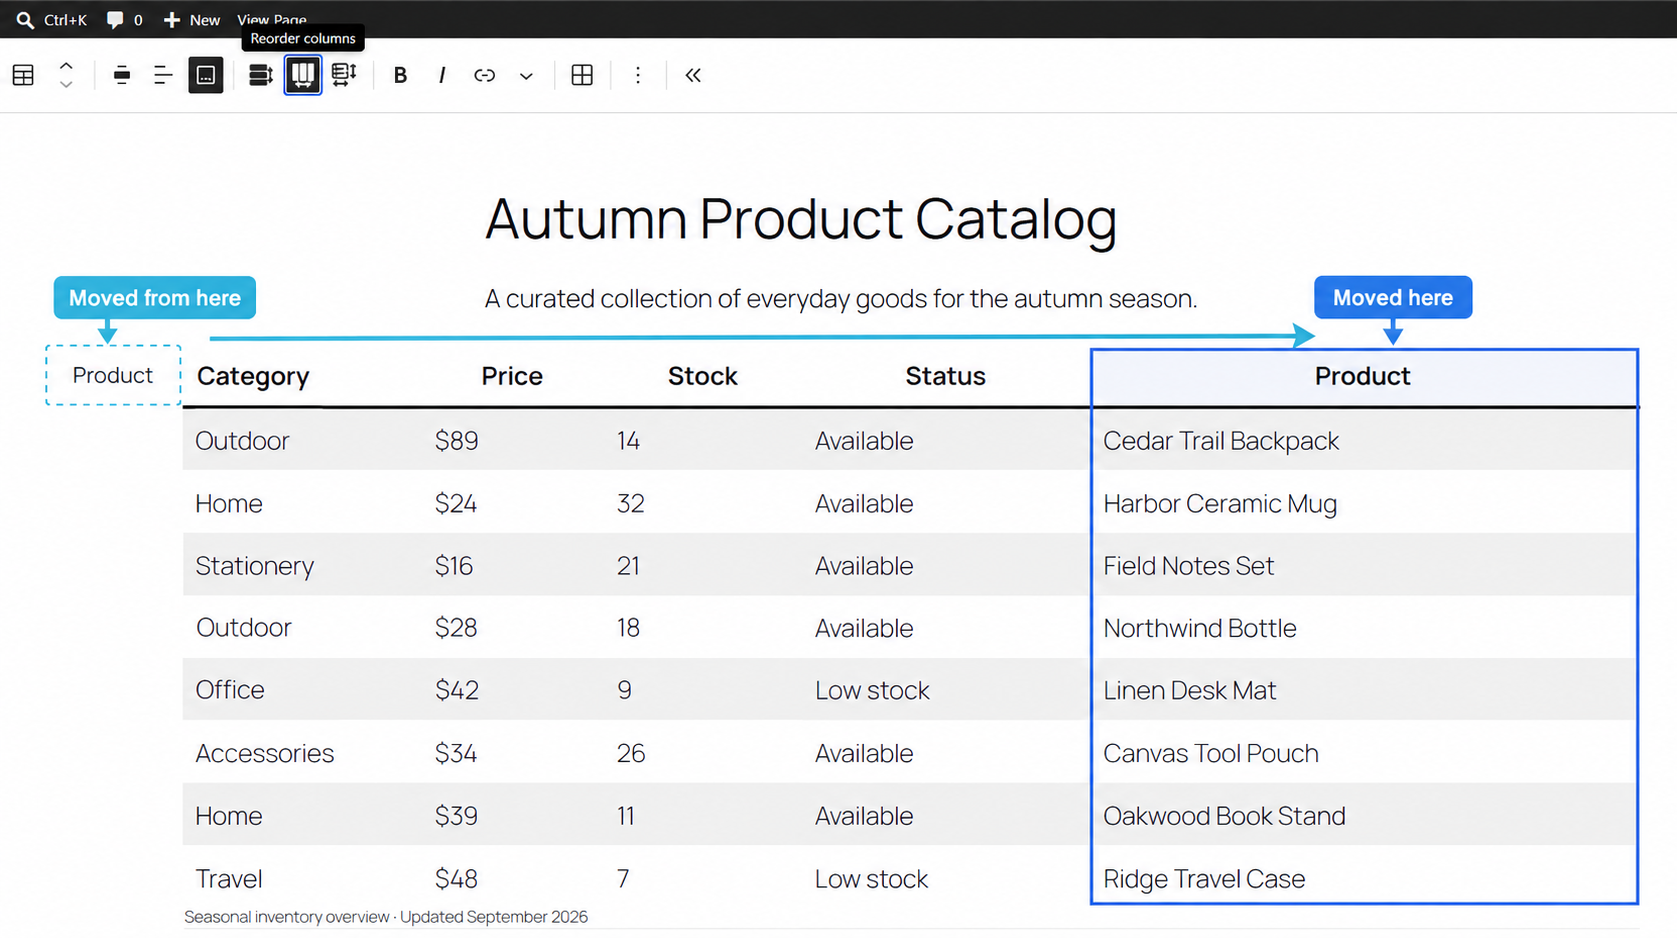1677x938 pixels.
Task: Click the Table block type icon
Action: click(x=23, y=75)
